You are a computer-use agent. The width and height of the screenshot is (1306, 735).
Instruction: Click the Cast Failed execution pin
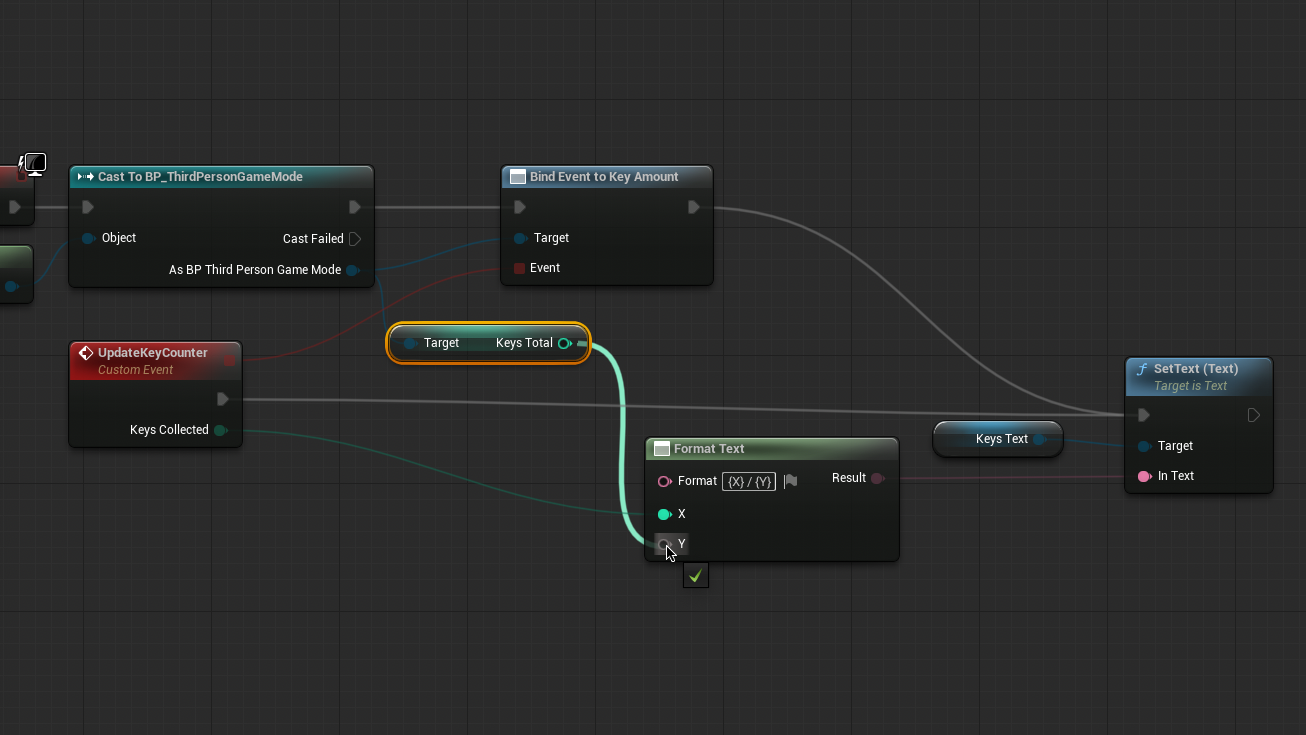pos(355,239)
